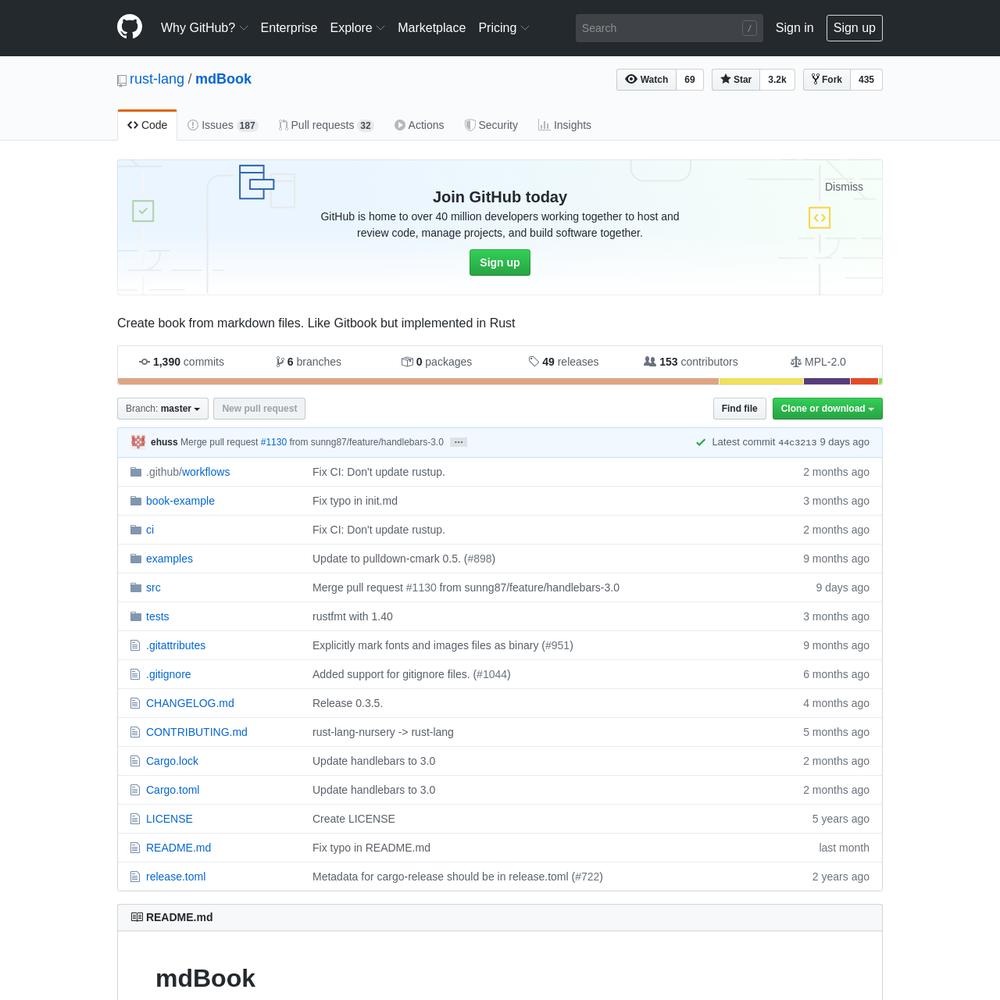Click the Star button
This screenshot has width=1000, height=1000.
736,80
